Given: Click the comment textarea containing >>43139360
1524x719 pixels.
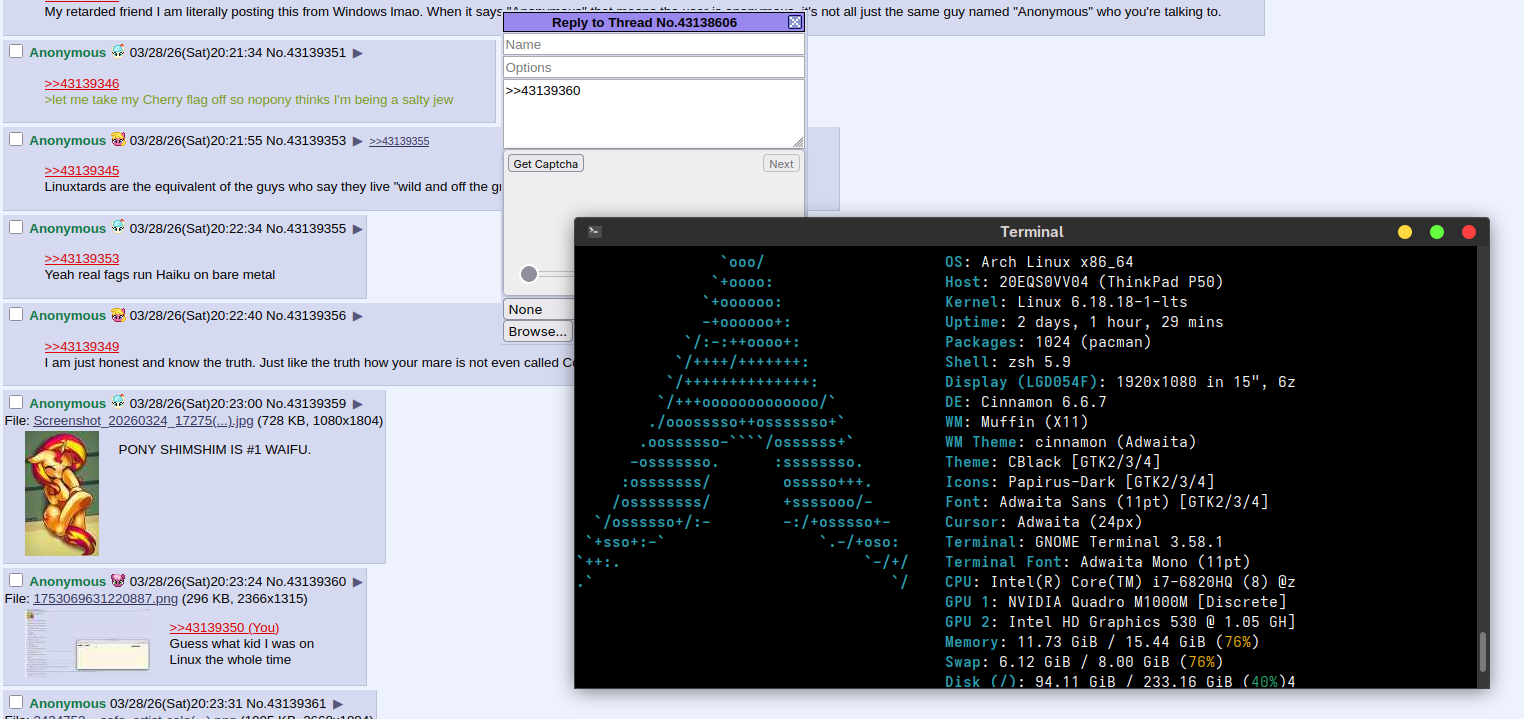Looking at the screenshot, I should pyautogui.click(x=654, y=114).
